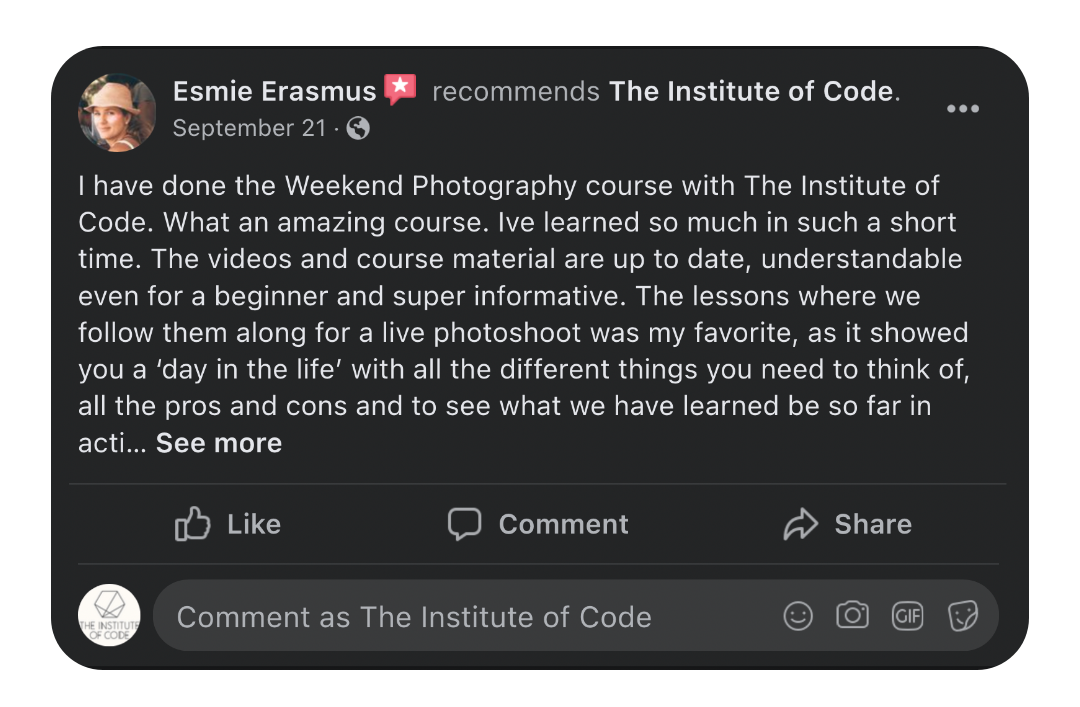Image resolution: width=1080 pixels, height=707 pixels.
Task: Click the Share arrow icon
Action: point(800,524)
